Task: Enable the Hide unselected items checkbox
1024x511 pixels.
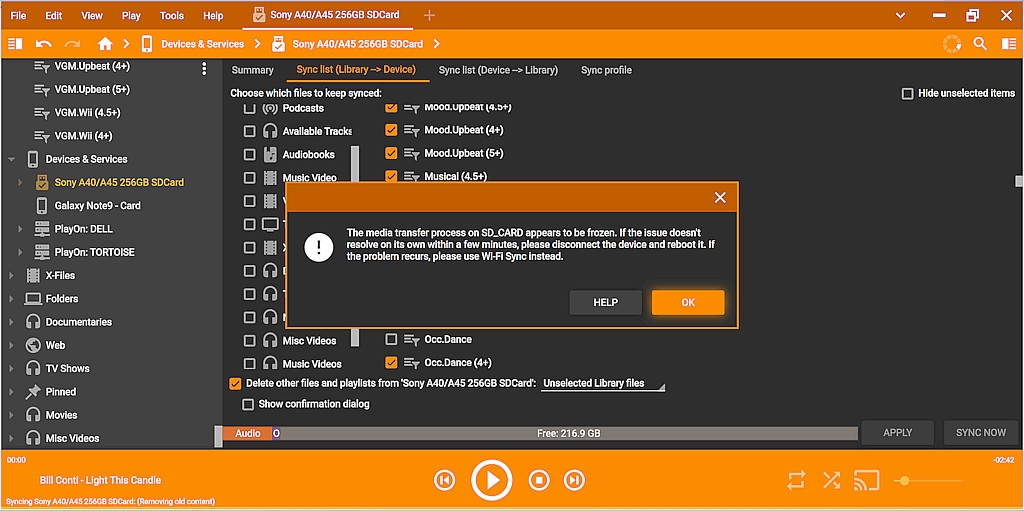Action: 908,93
